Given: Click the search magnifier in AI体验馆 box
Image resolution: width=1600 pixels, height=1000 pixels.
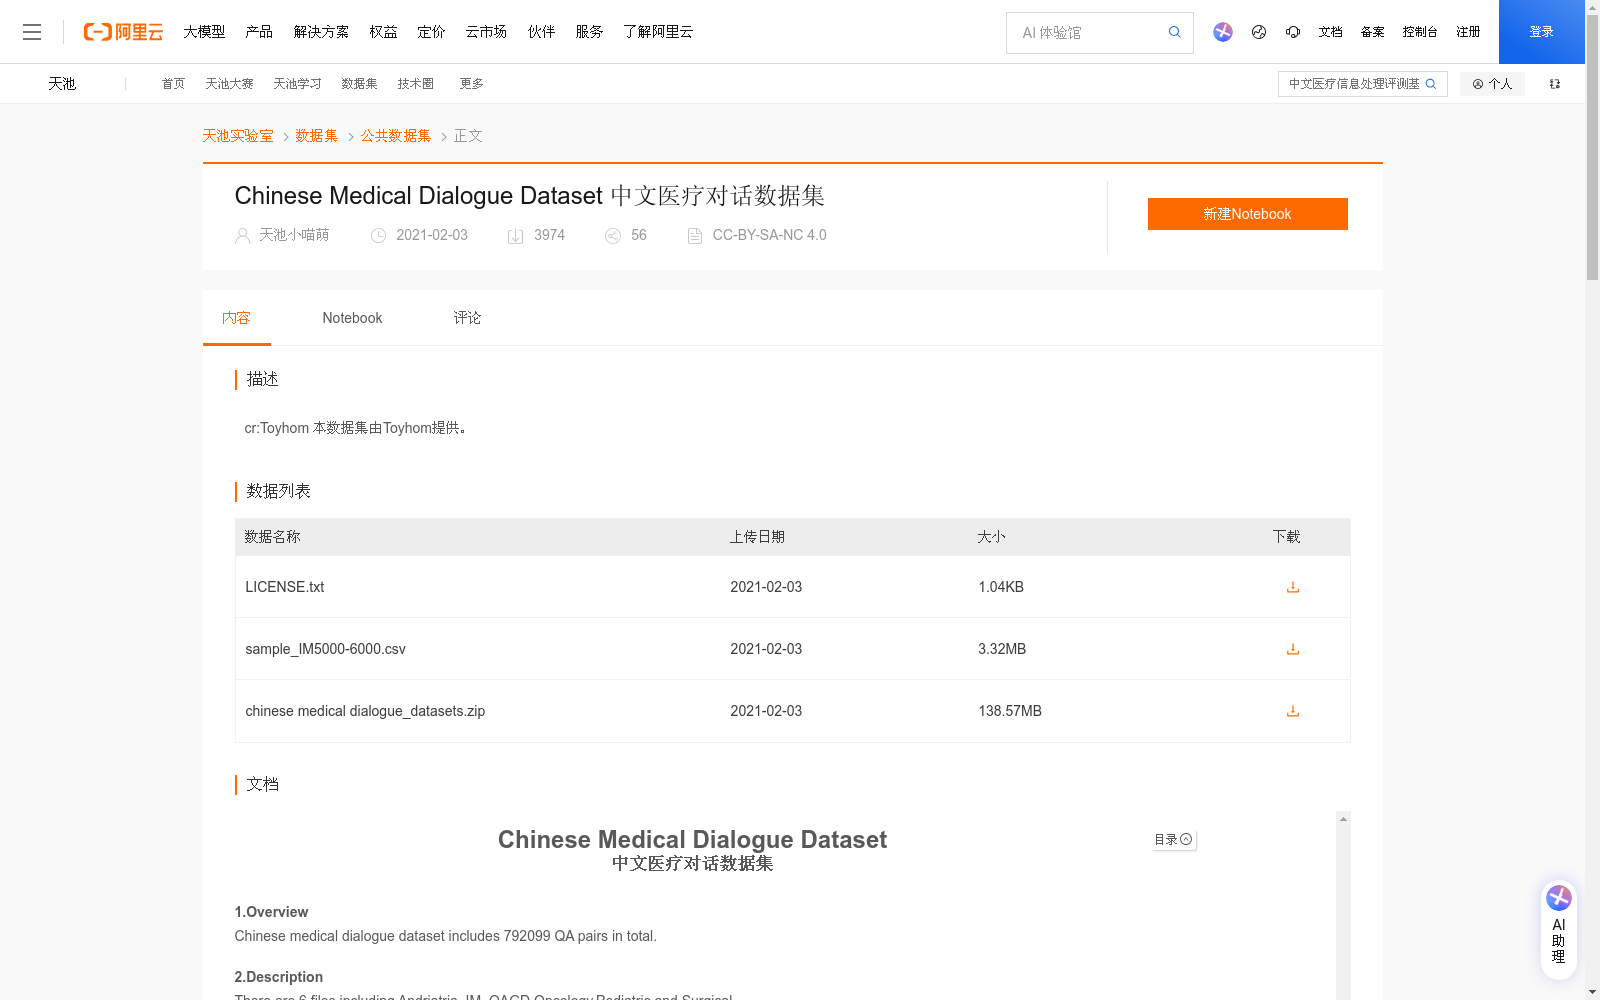Looking at the screenshot, I should (x=1175, y=32).
